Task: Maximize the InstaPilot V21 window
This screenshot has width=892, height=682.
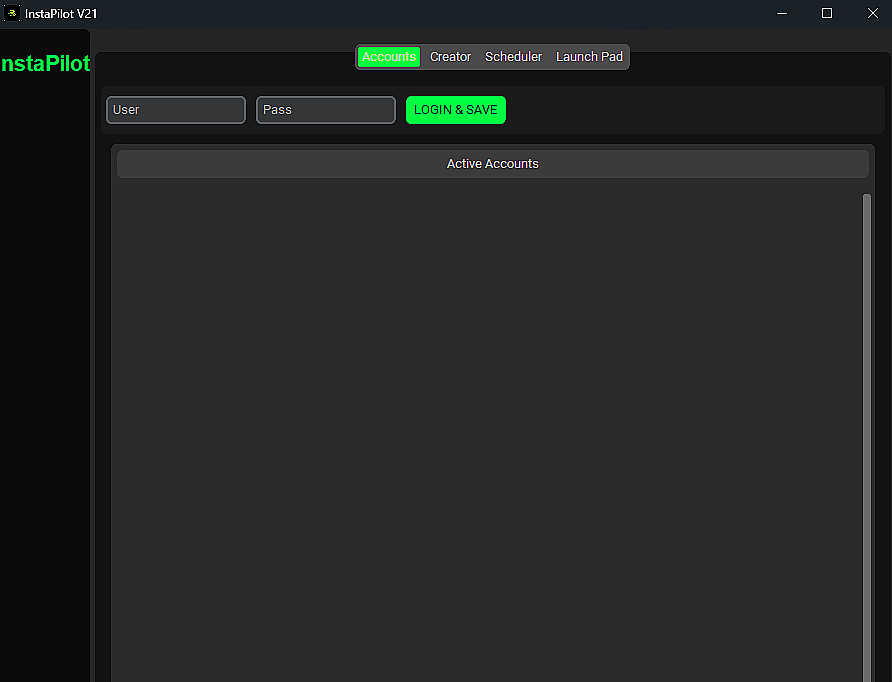Action: (827, 13)
